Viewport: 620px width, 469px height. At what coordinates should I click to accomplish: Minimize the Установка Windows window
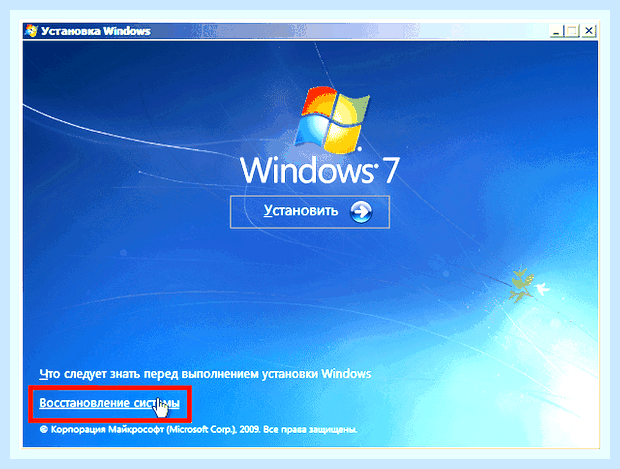[x=556, y=31]
